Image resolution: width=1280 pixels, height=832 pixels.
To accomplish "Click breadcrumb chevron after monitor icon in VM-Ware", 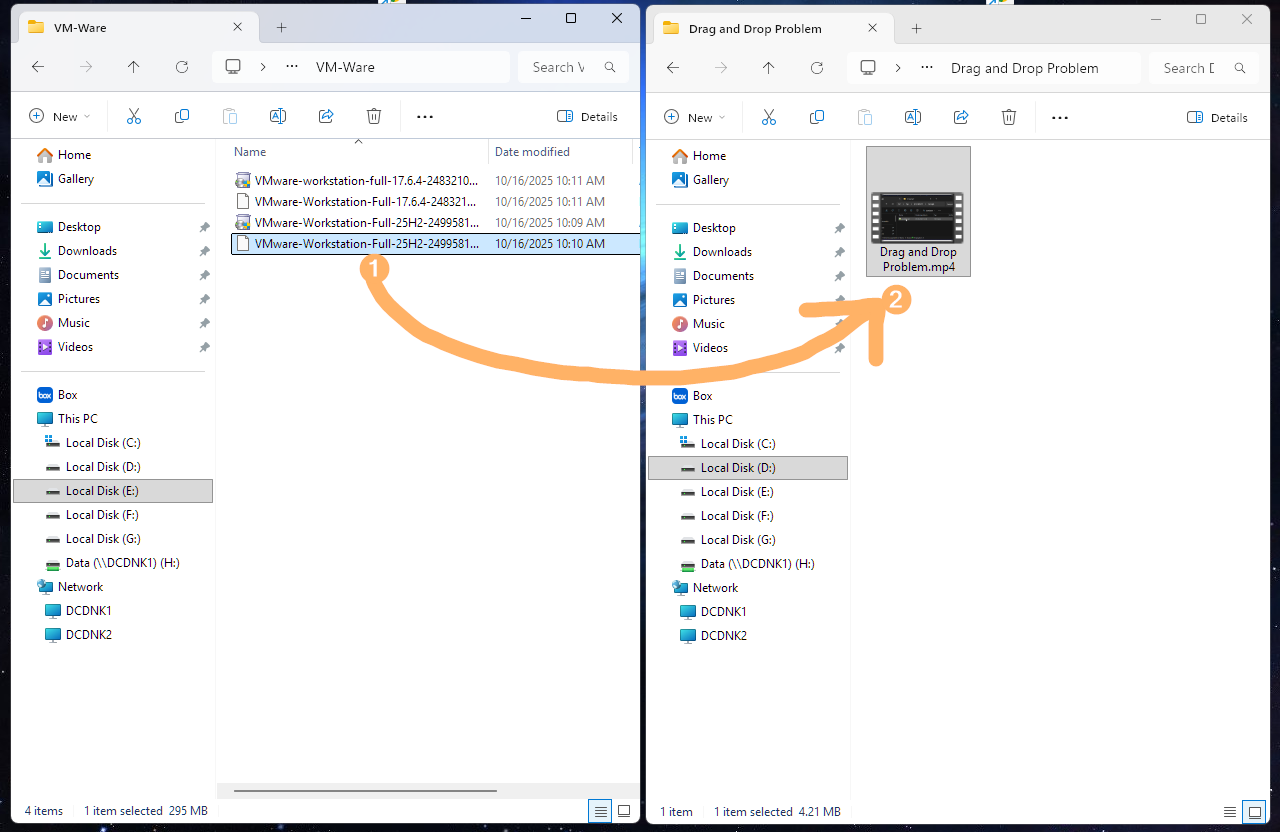I will (x=264, y=67).
